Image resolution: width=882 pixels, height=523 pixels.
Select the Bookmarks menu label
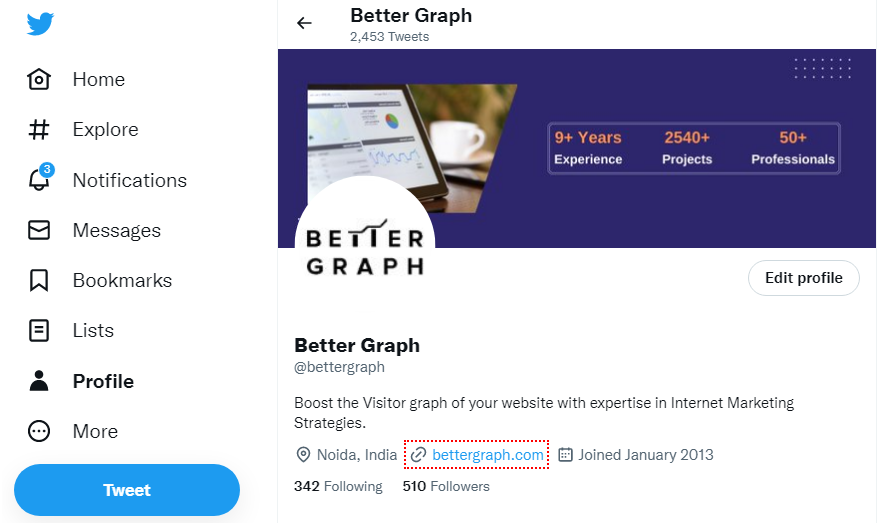click(122, 281)
